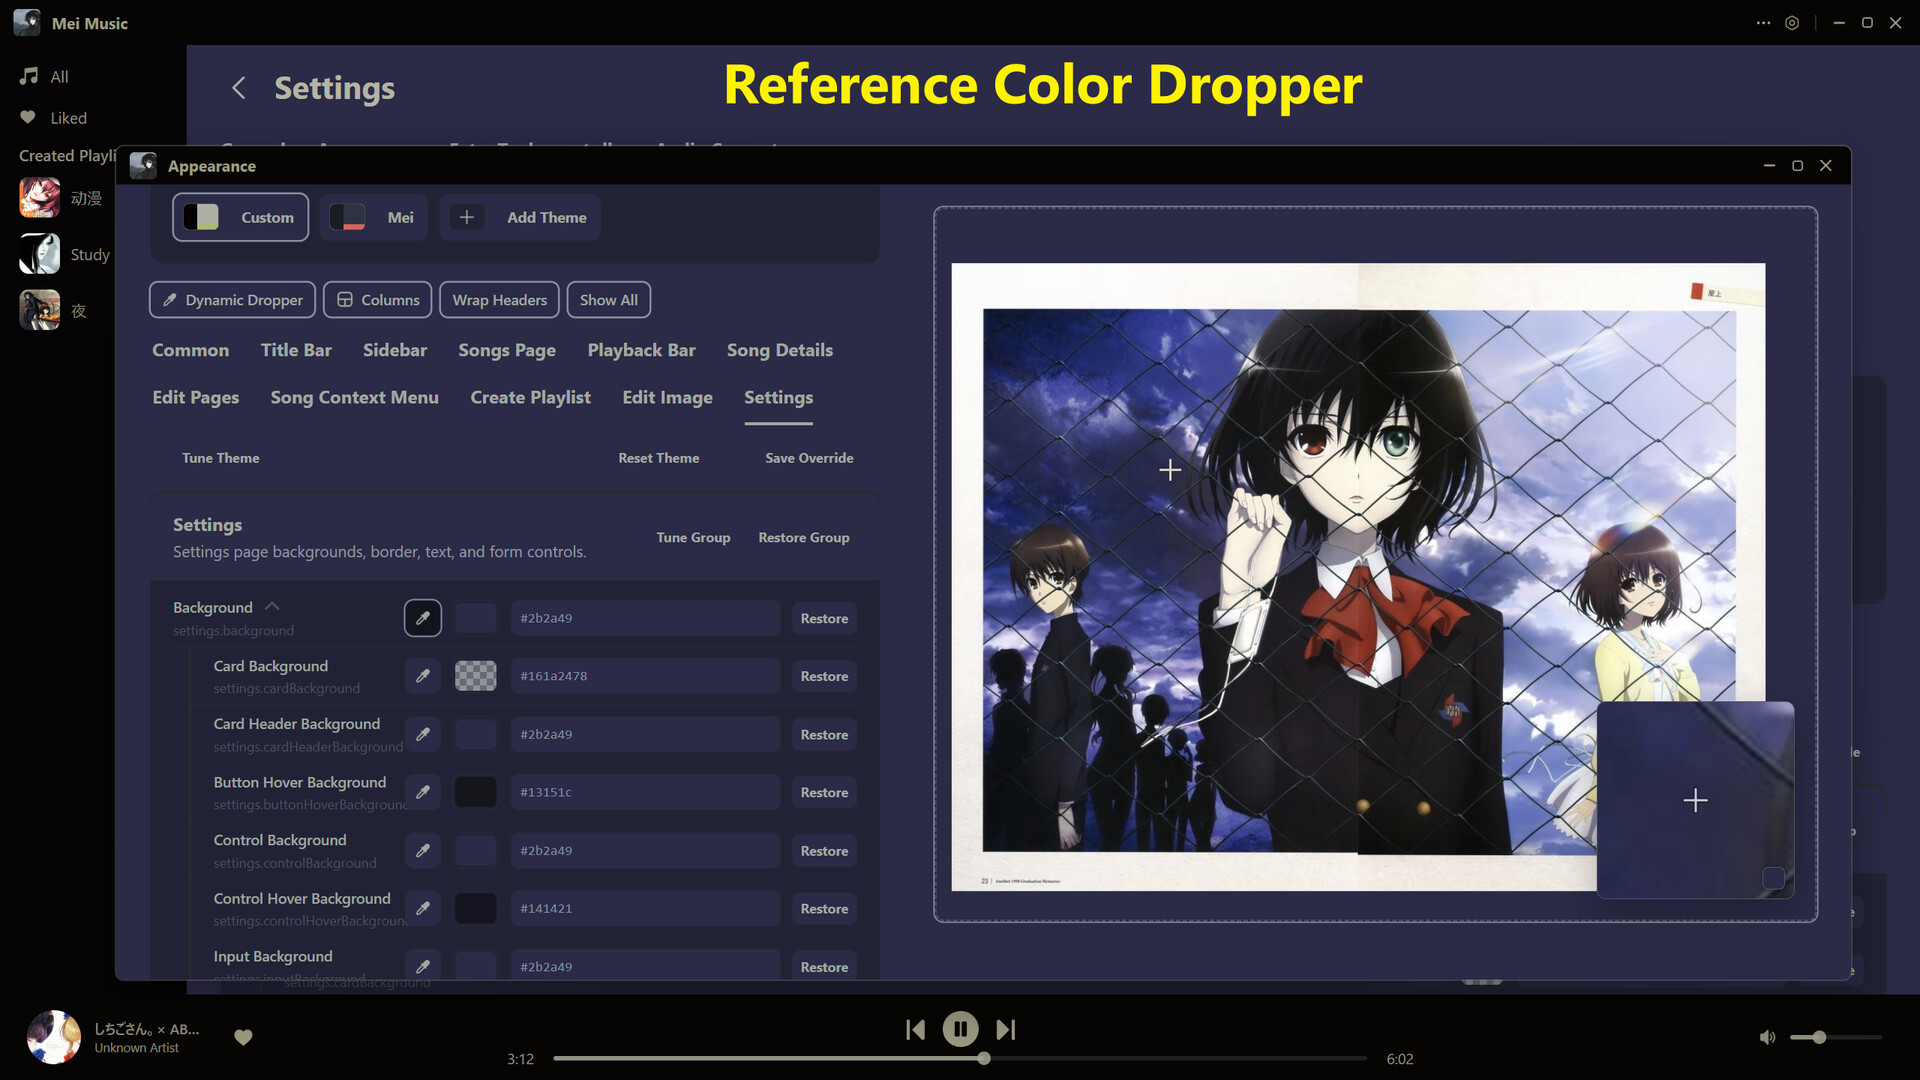Restore the Control Hover Background color
The image size is (1920, 1080).
pos(824,908)
